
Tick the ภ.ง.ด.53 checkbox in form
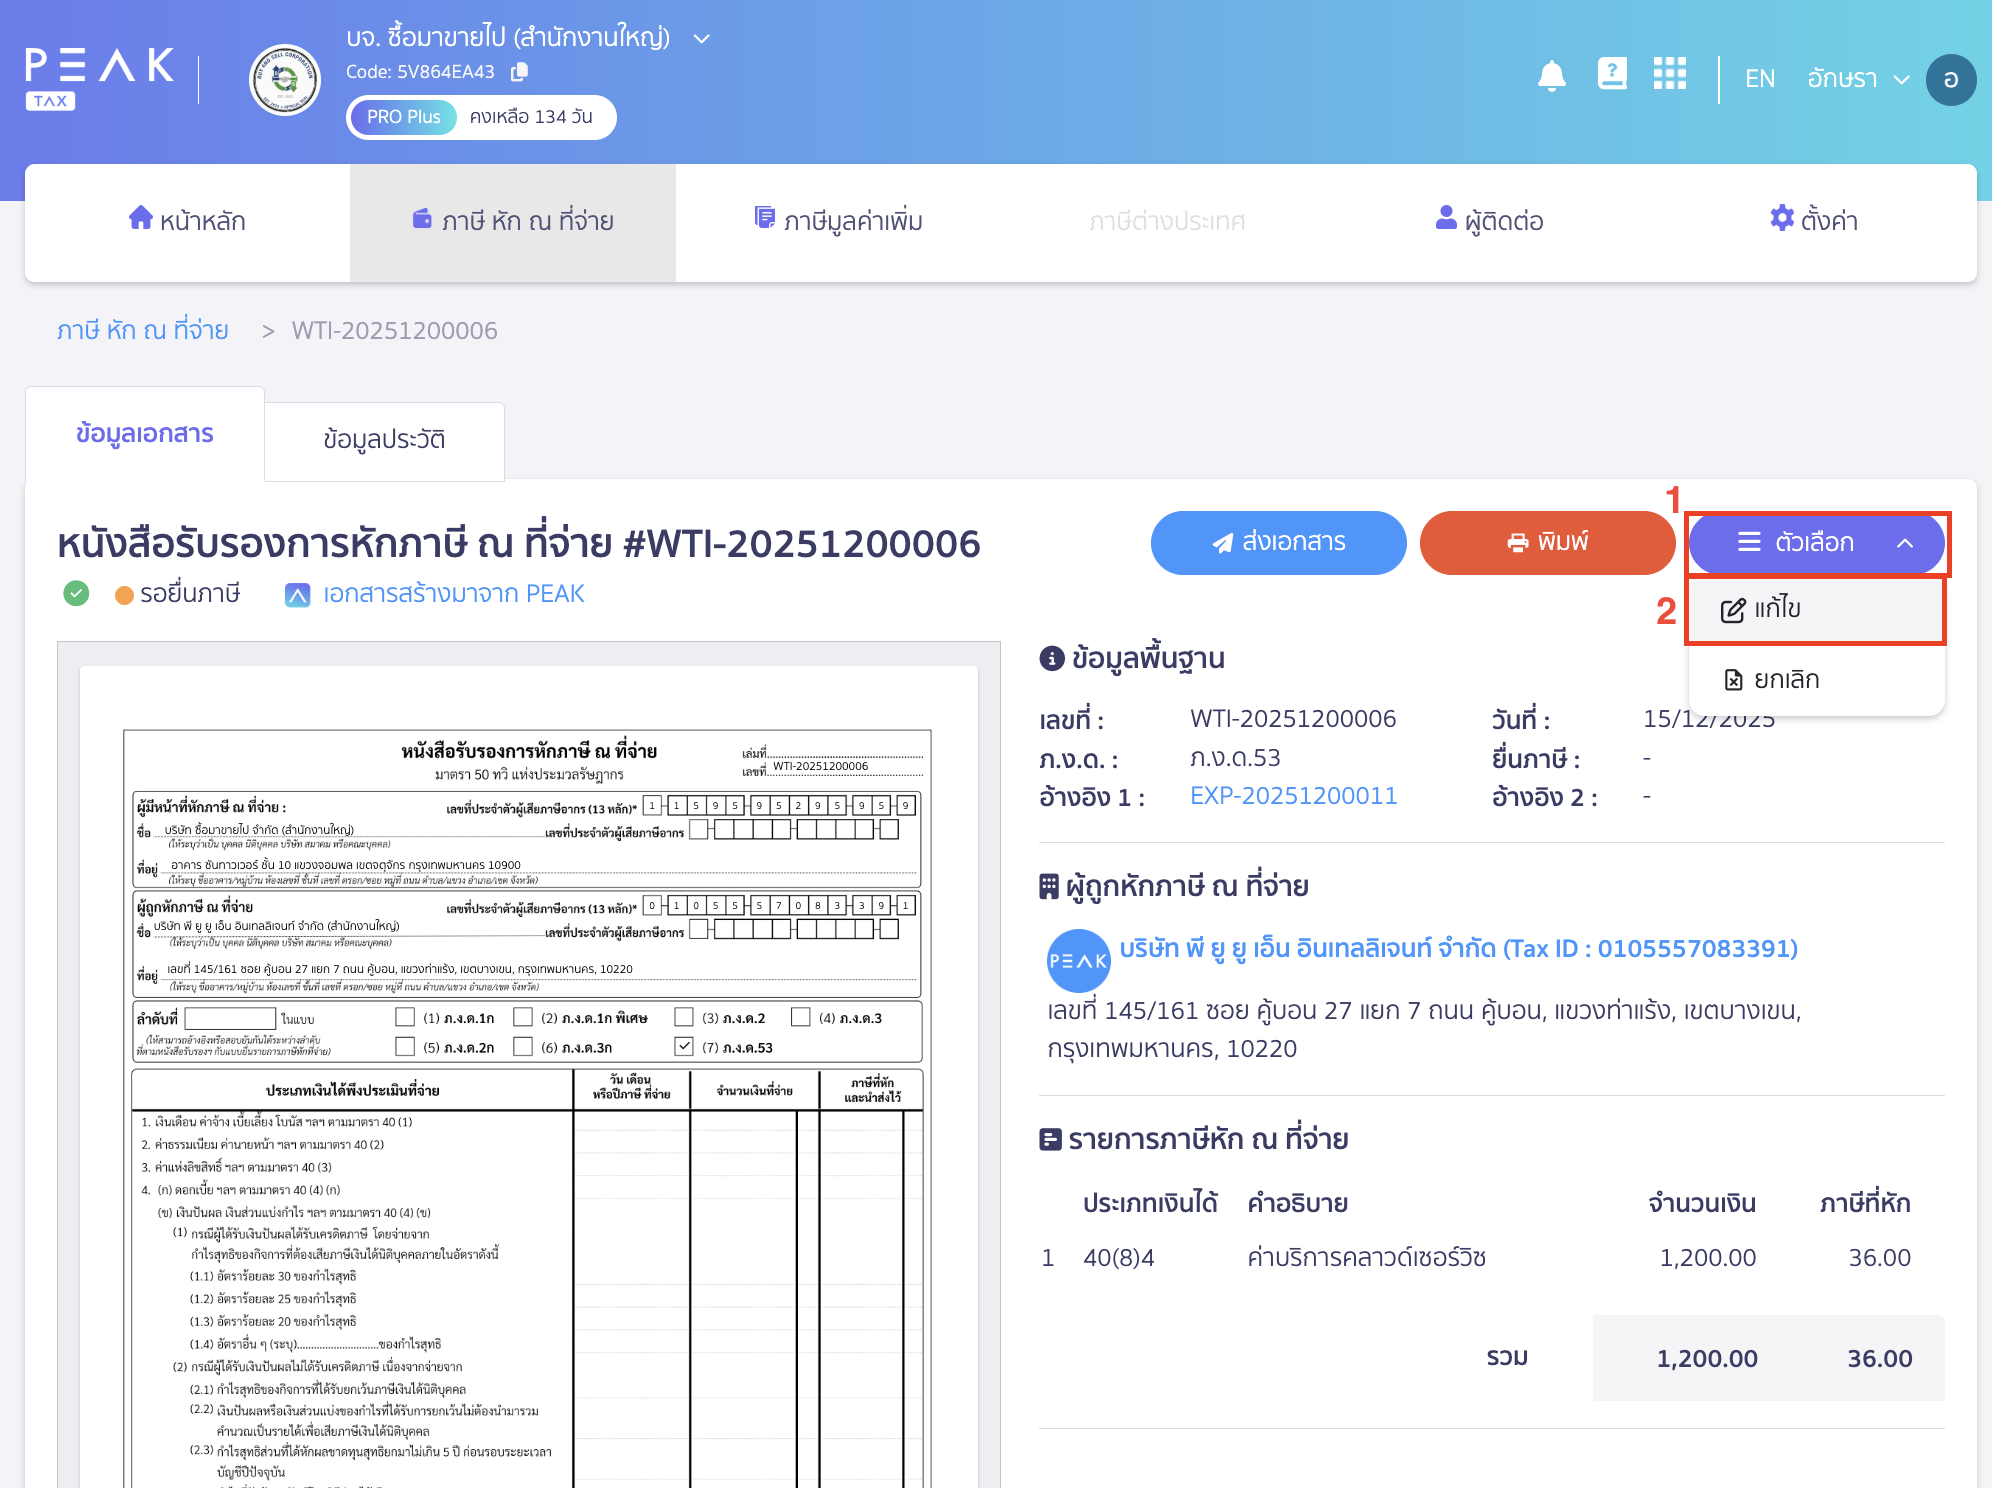[x=684, y=1046]
